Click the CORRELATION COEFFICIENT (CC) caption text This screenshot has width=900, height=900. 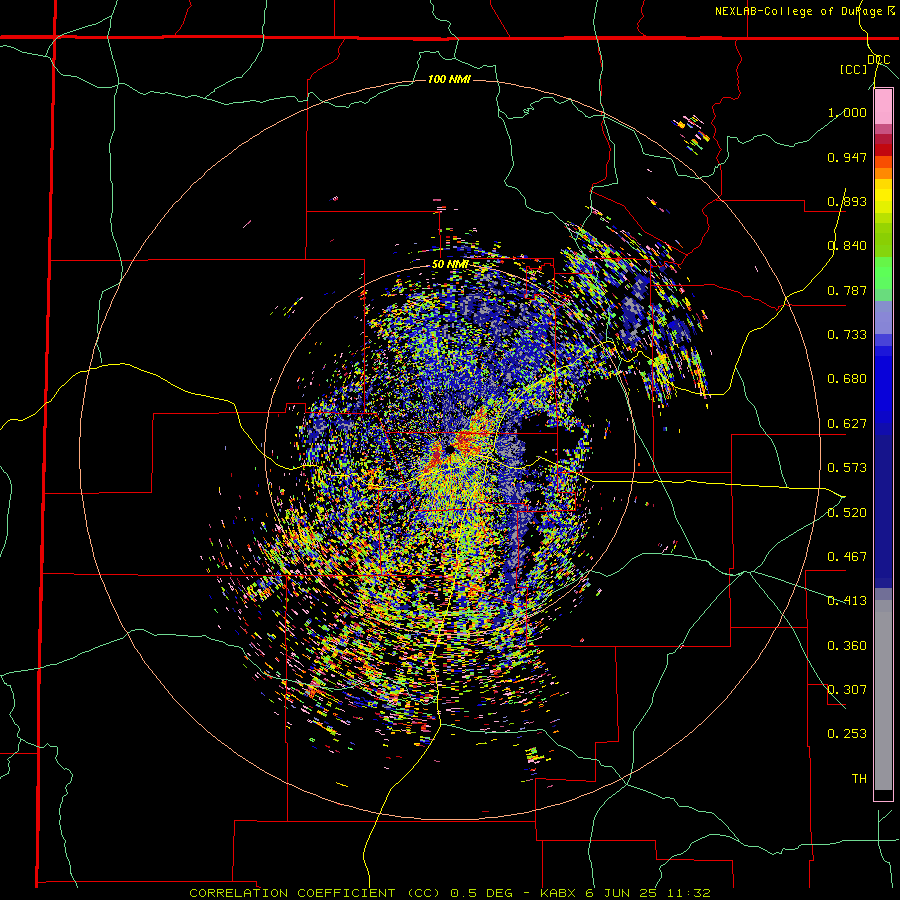pos(315,893)
